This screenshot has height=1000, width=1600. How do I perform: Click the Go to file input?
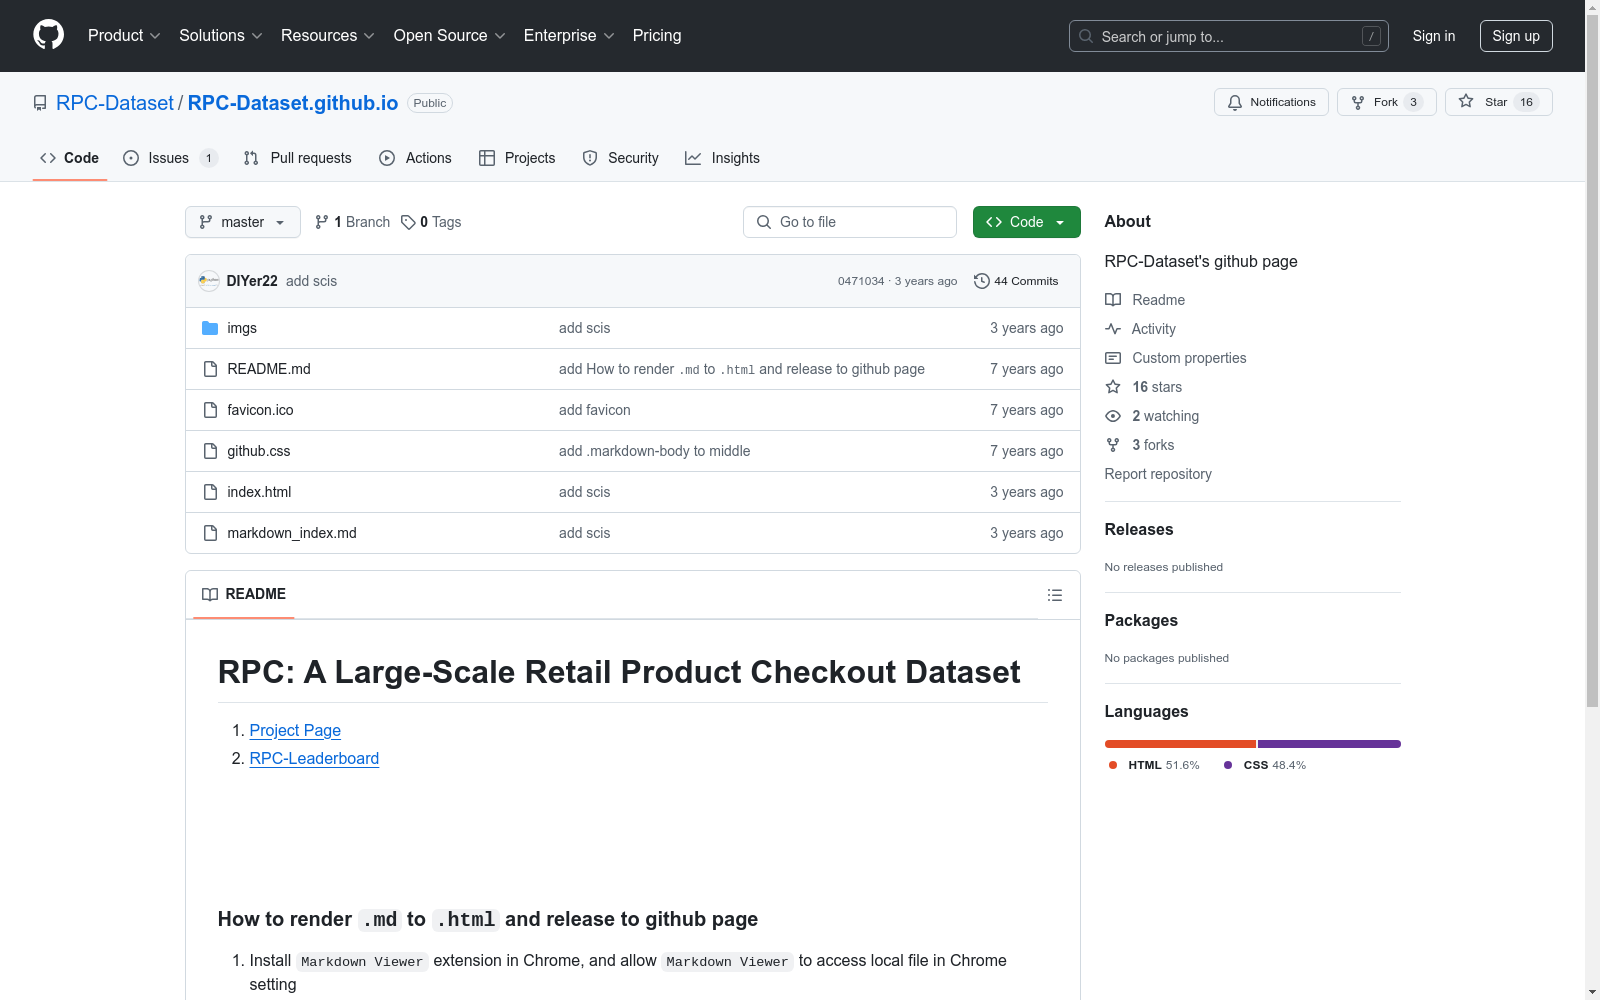[x=850, y=222]
